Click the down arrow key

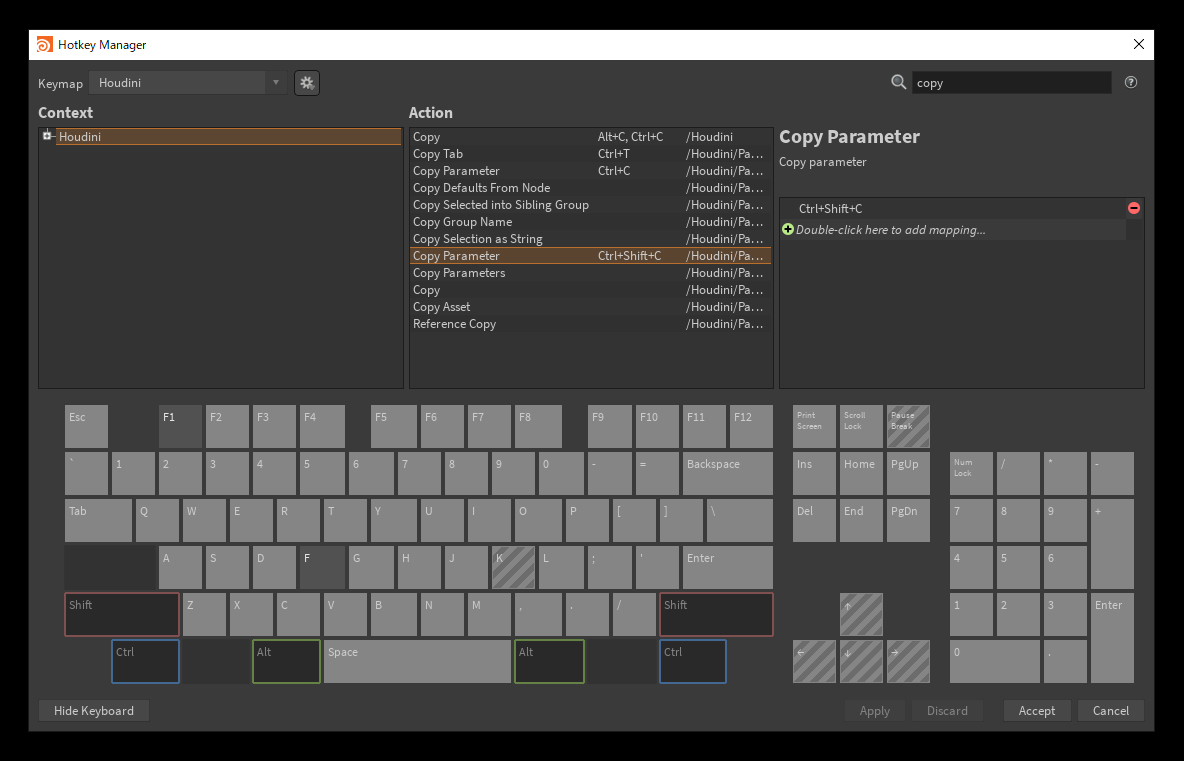click(861, 661)
